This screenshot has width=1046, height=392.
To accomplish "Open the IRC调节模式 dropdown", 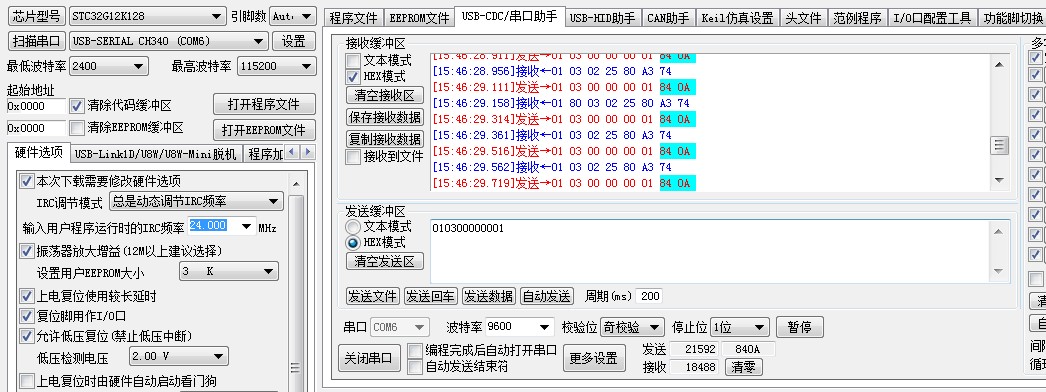I will click(x=195, y=201).
